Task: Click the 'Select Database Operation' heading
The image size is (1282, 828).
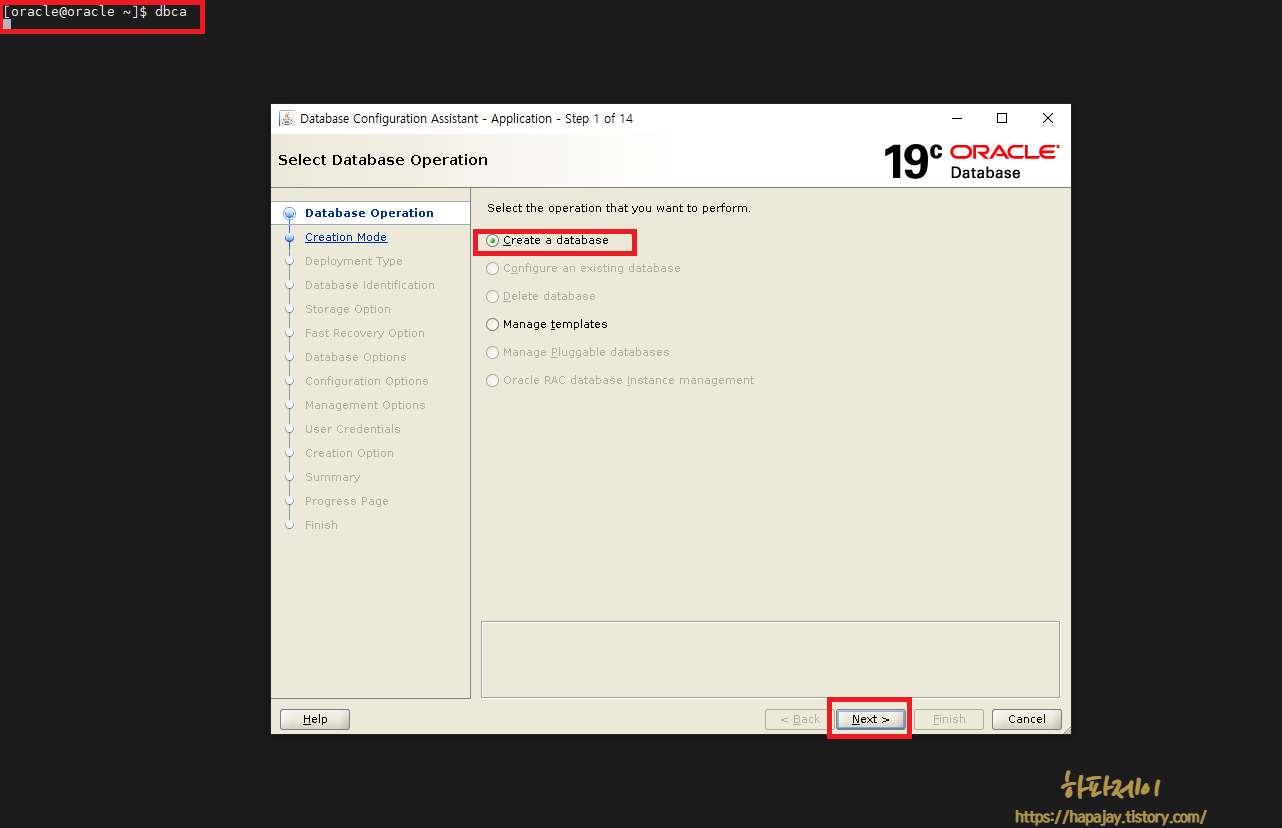Action: point(383,160)
